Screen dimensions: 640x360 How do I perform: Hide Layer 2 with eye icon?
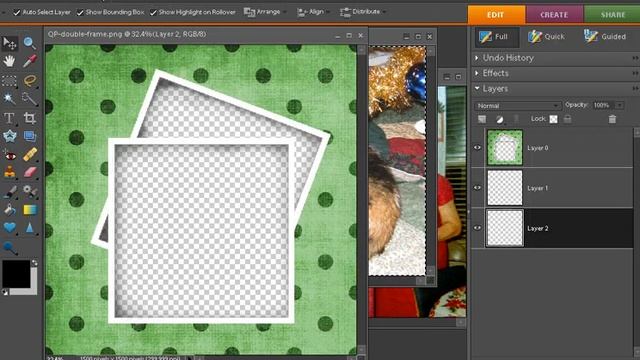pyautogui.click(x=477, y=228)
